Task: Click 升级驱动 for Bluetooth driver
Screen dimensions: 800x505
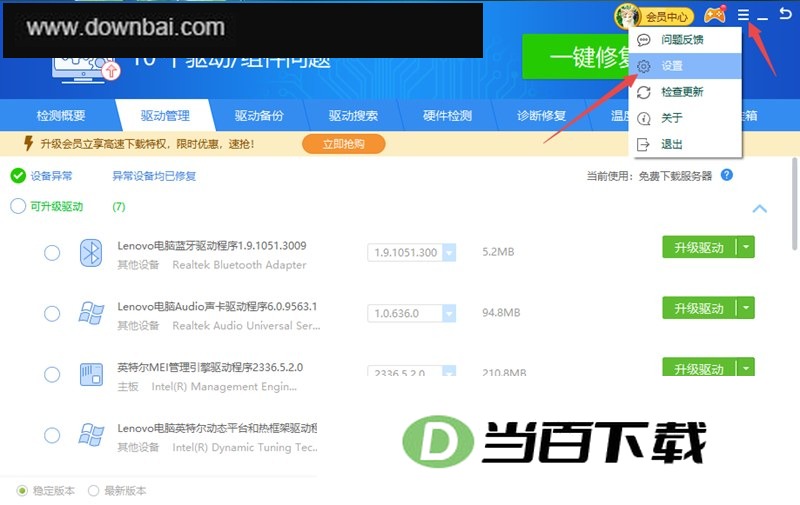Action: (x=699, y=247)
